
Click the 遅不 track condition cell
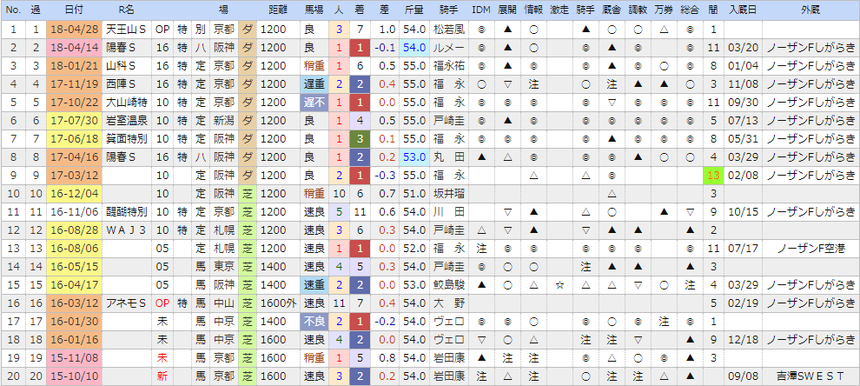pos(314,103)
